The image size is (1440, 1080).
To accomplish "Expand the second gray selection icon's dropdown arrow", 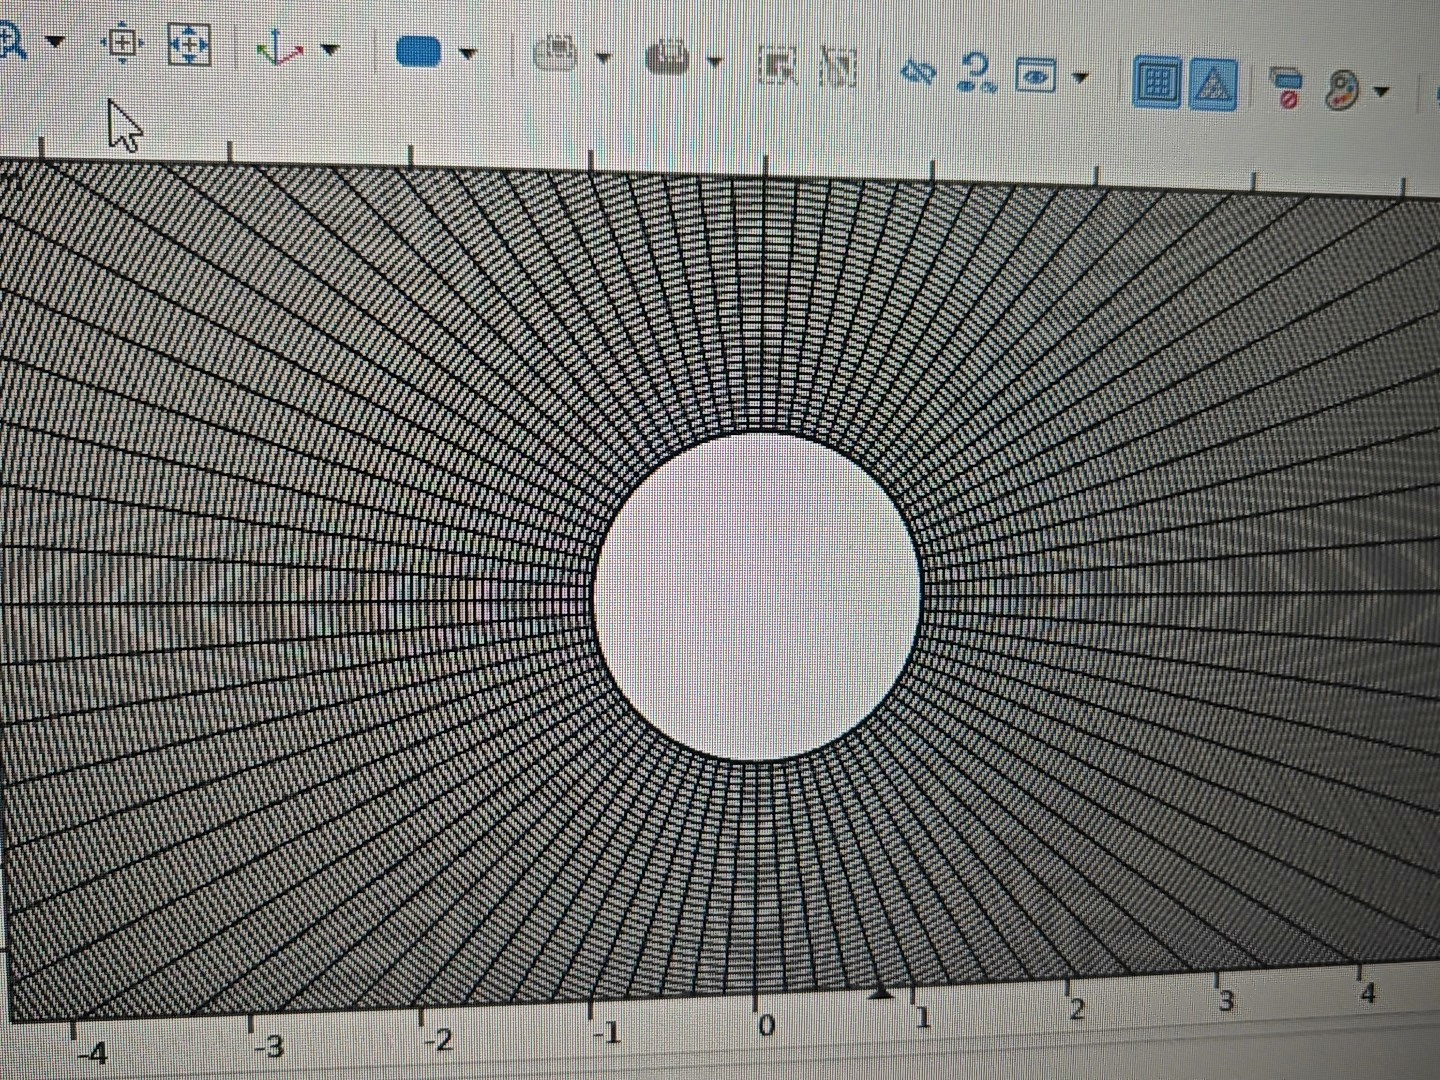I will pos(714,62).
